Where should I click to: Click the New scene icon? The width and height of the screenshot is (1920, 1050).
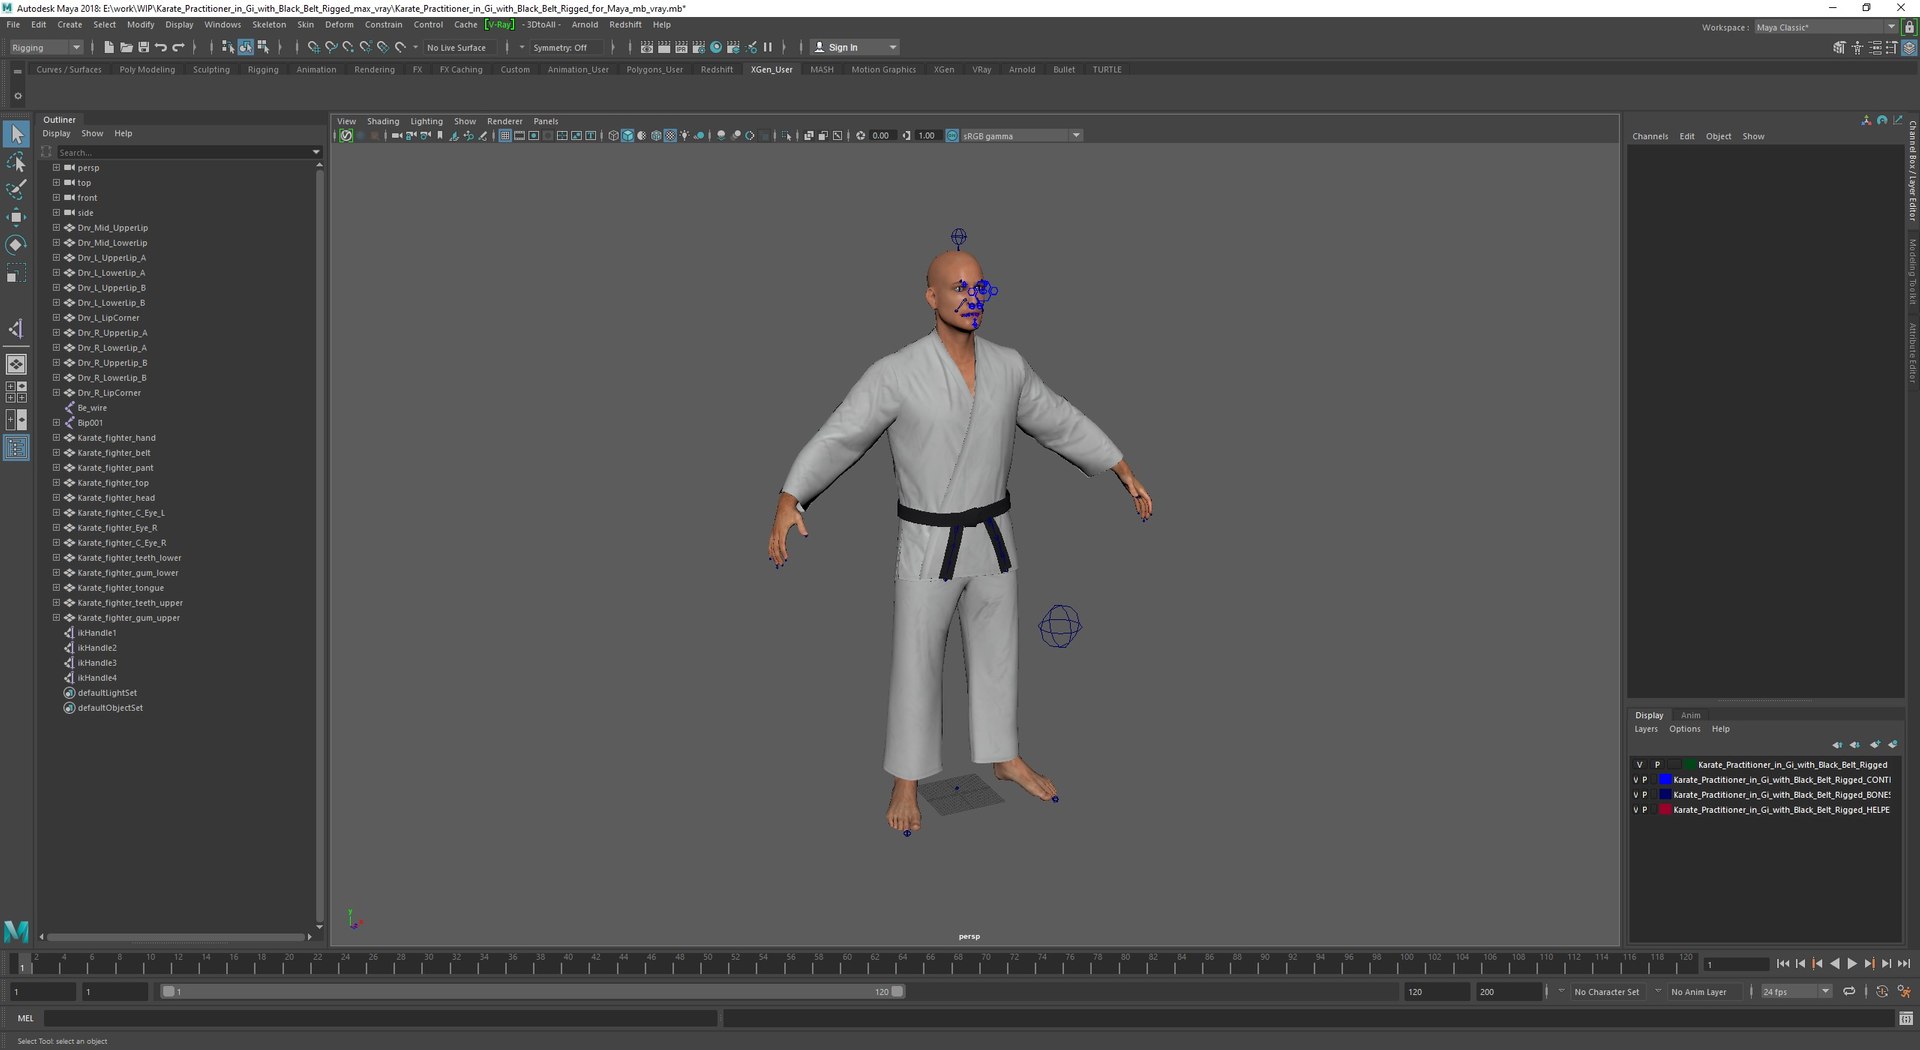click(109, 47)
